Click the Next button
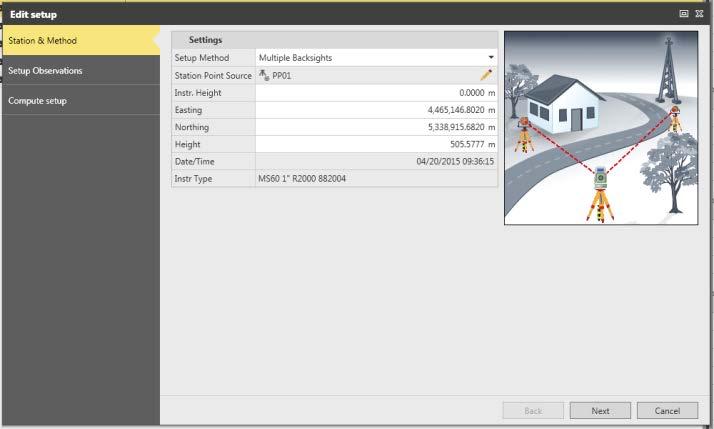Screen dimensions: 714x429 [600, 411]
